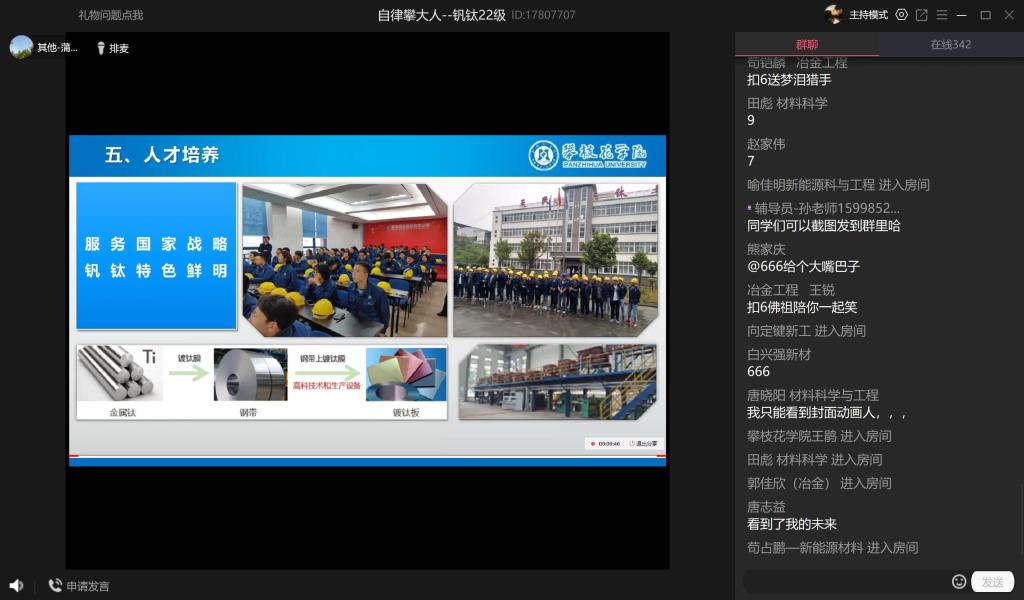Click the 礼物问题点我 link

(111, 15)
